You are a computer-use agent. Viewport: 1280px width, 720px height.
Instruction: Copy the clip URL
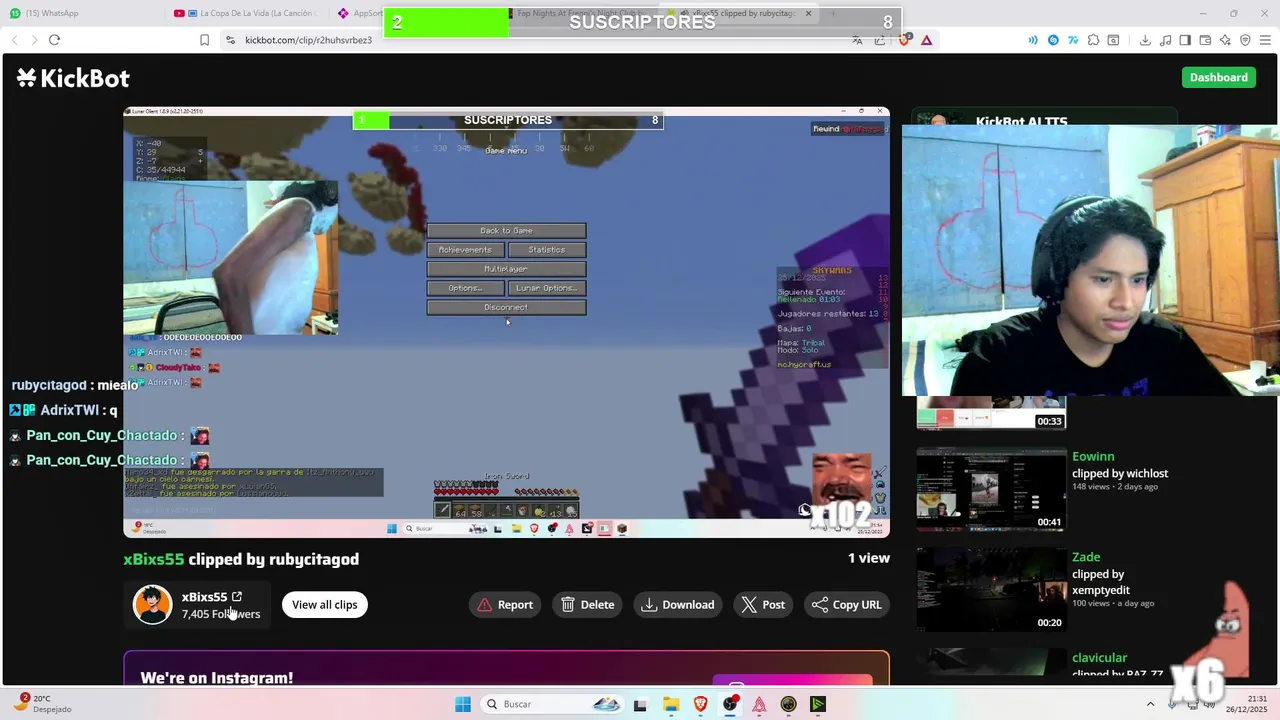point(847,604)
